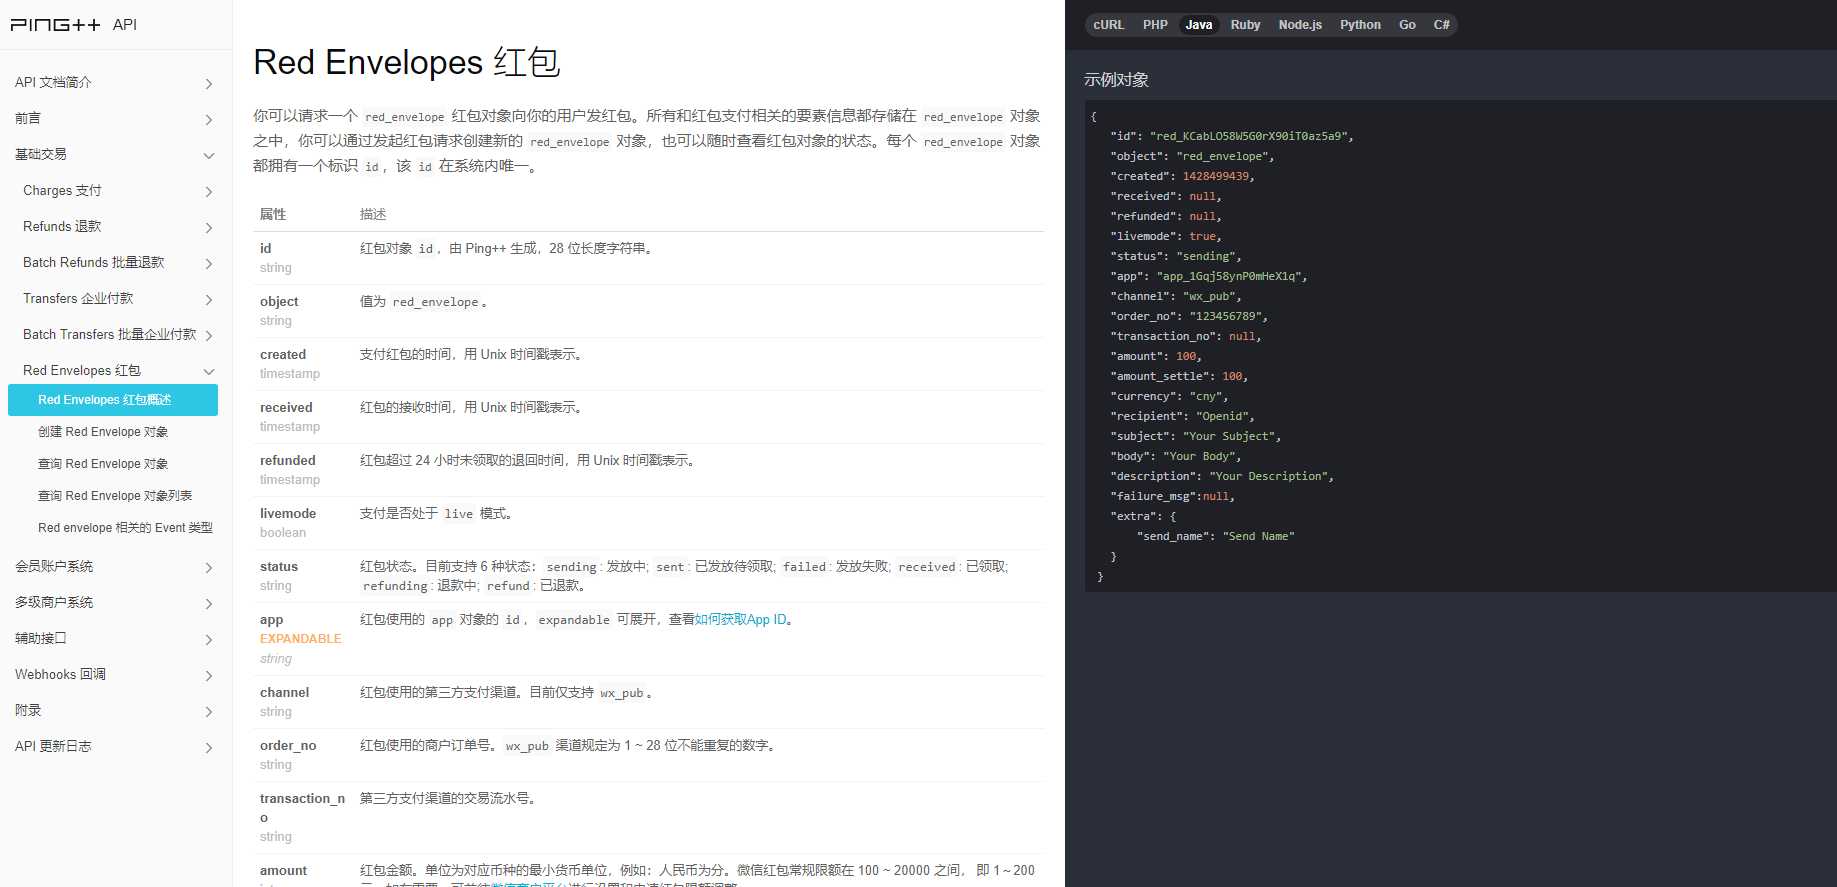Screen dimensions: 1837x887
Task: Switch code sample to Node.js
Action: click(x=1300, y=25)
